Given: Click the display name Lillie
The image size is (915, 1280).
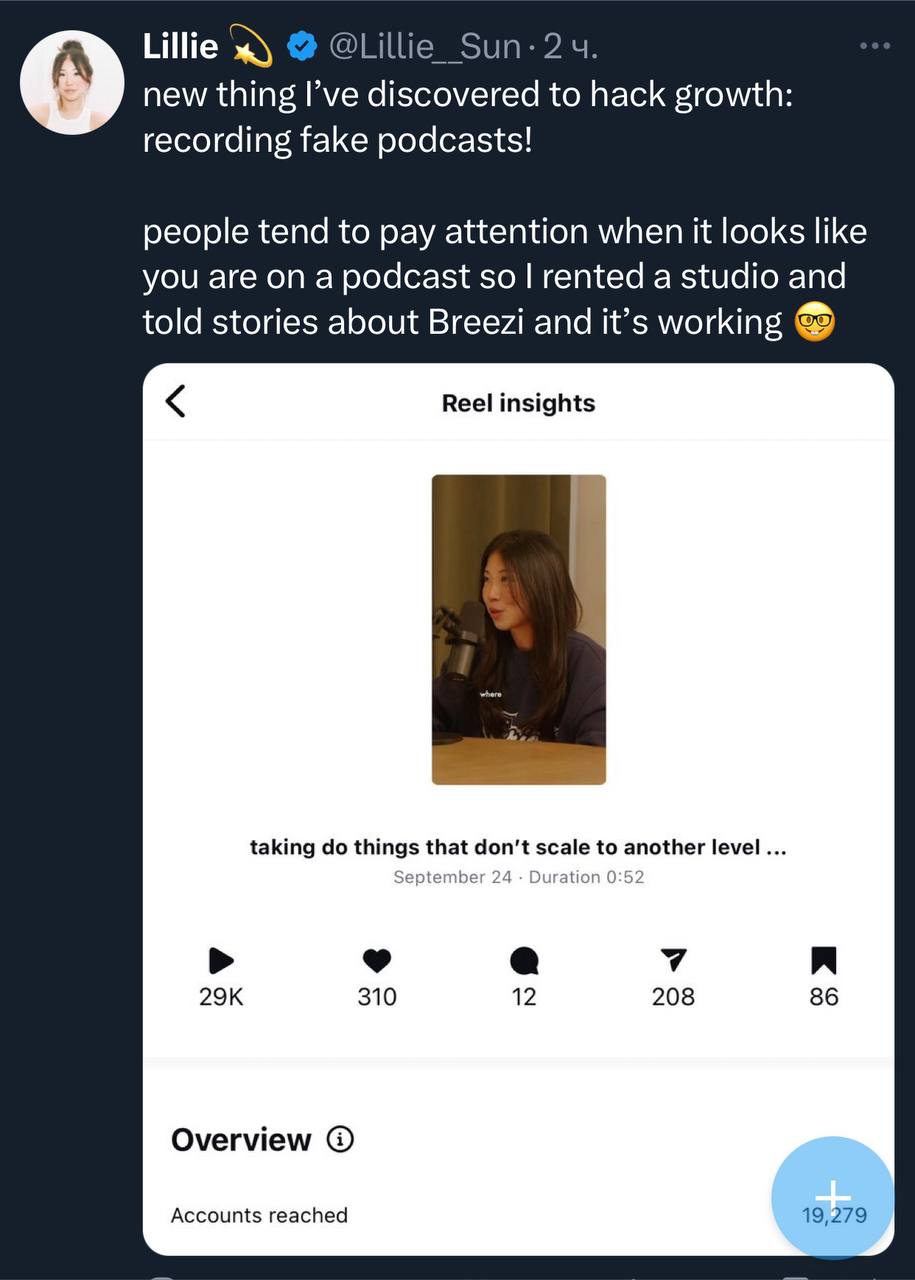Looking at the screenshot, I should click(x=181, y=45).
